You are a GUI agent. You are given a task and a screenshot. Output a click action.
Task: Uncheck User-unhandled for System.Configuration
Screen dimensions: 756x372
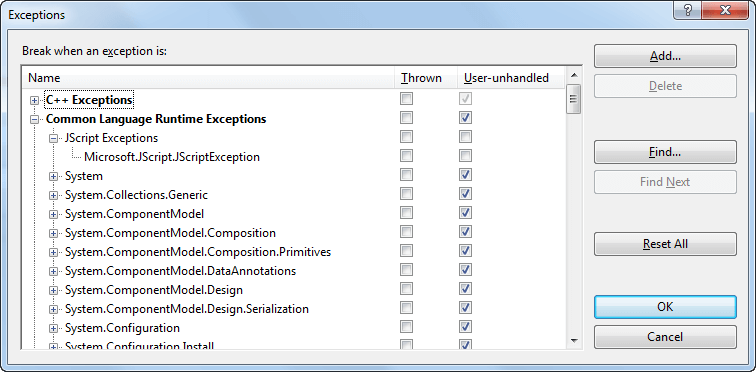(x=465, y=327)
